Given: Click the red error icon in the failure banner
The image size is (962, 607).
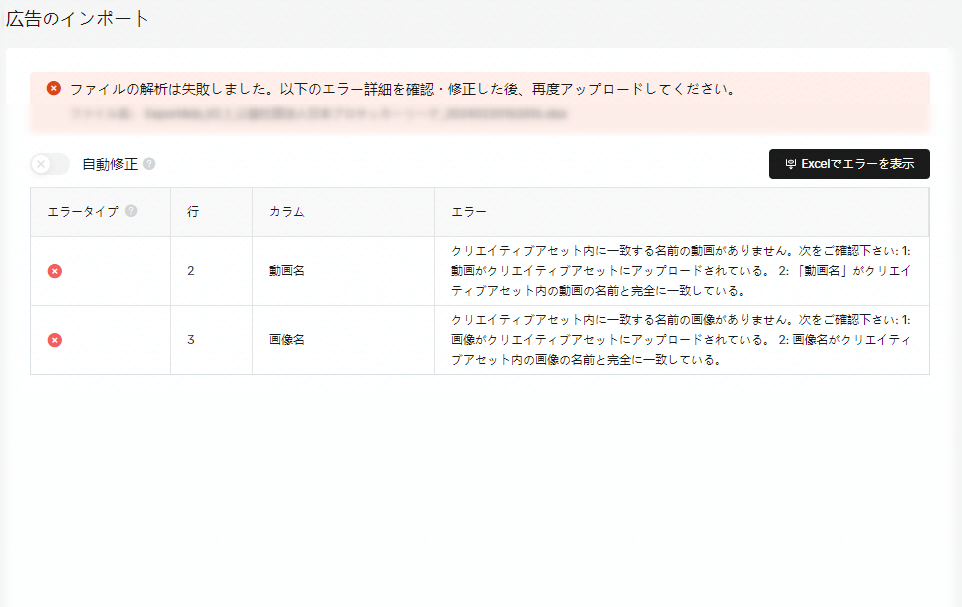Looking at the screenshot, I should point(54,88).
